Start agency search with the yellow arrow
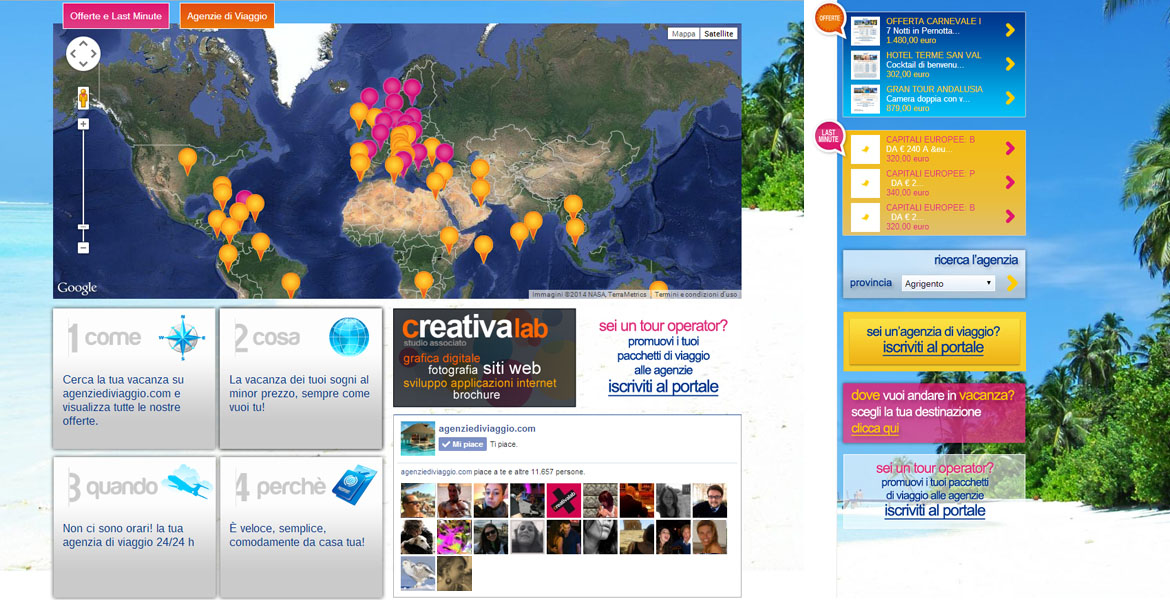This screenshot has height=600, width=1170. click(x=1012, y=283)
